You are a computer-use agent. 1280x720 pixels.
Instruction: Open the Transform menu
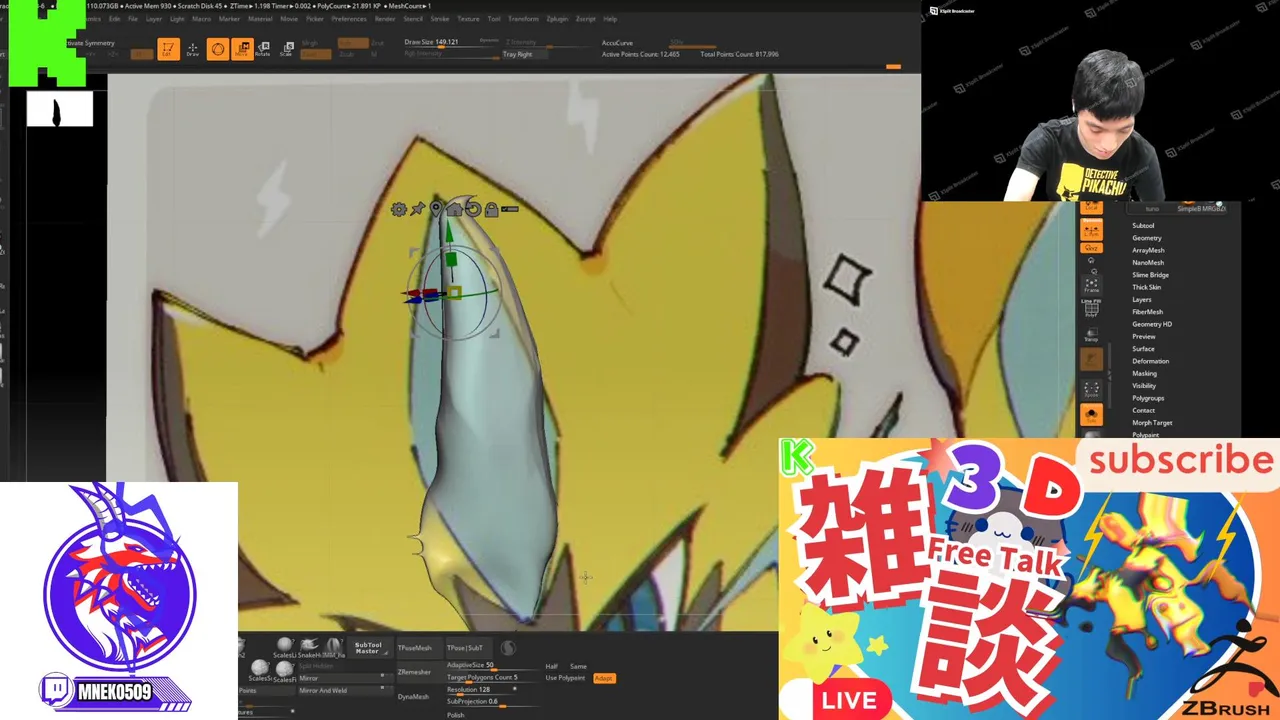(523, 19)
